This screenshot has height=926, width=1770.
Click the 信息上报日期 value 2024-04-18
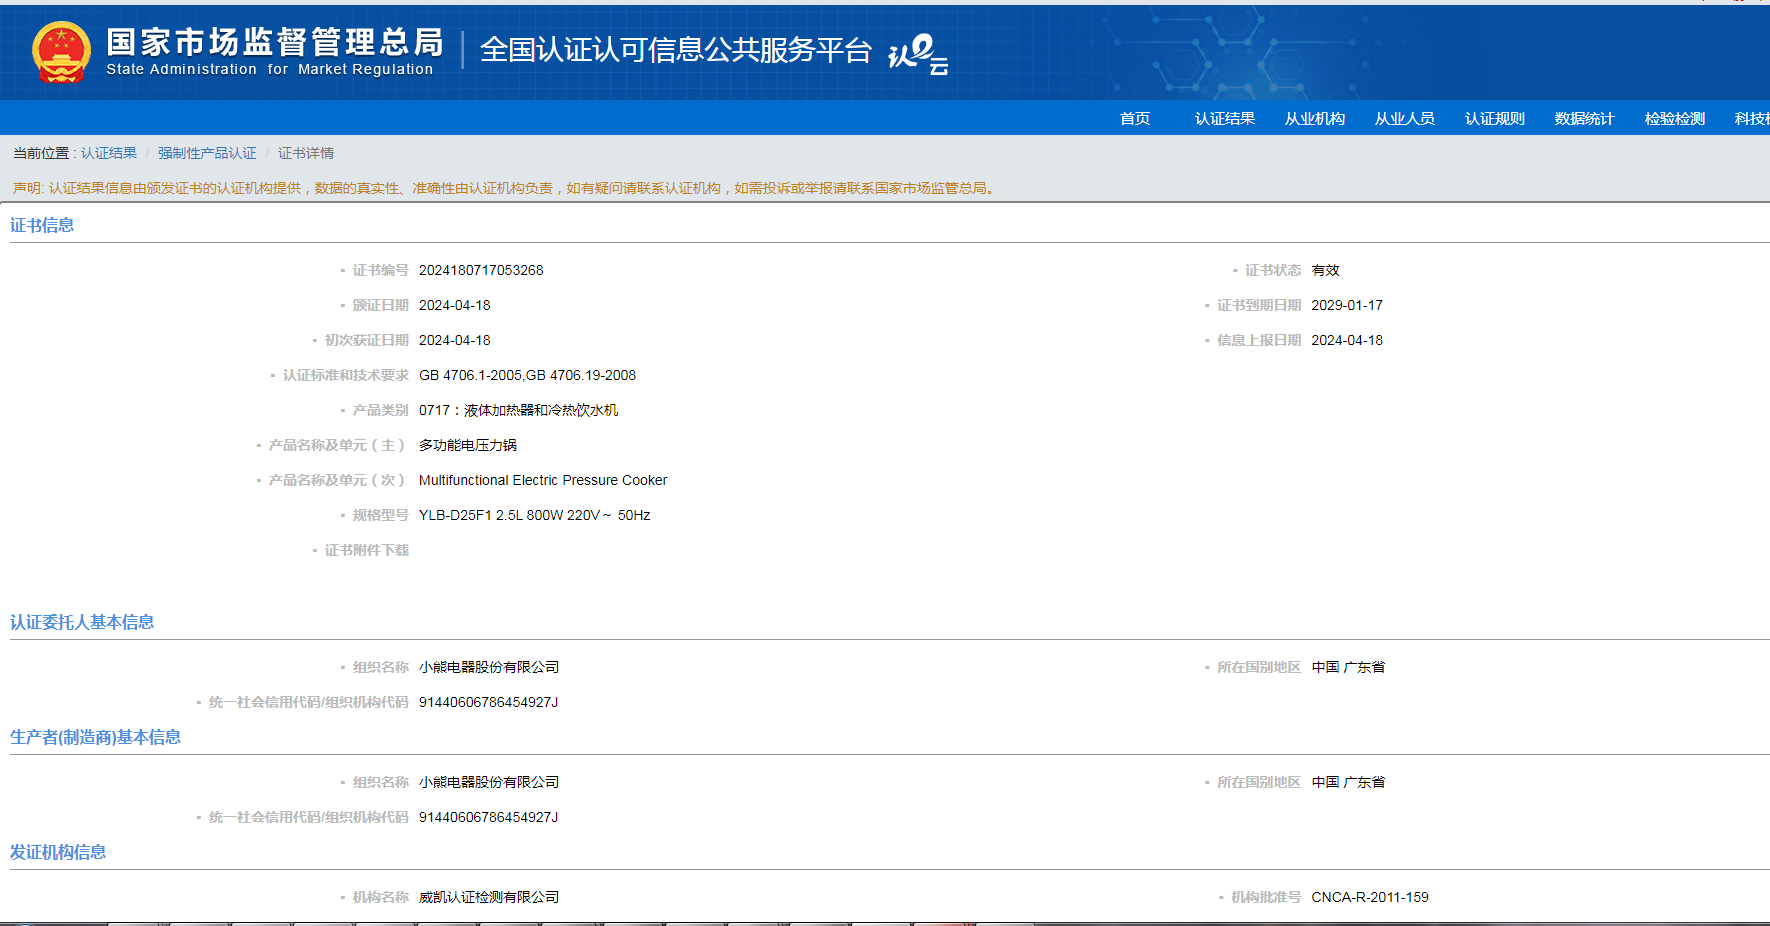coord(1347,340)
